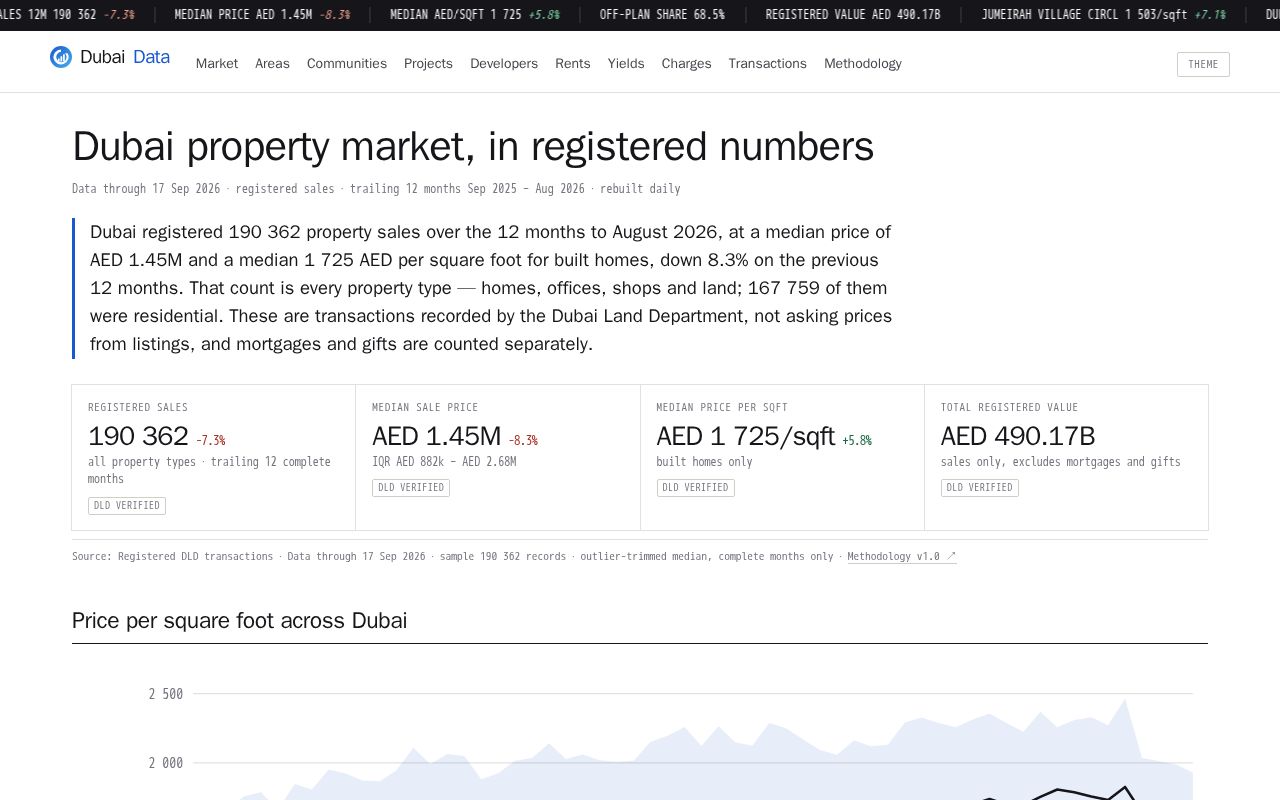This screenshot has width=1280, height=800.
Task: Navigate to Rents
Action: pyautogui.click(x=573, y=63)
